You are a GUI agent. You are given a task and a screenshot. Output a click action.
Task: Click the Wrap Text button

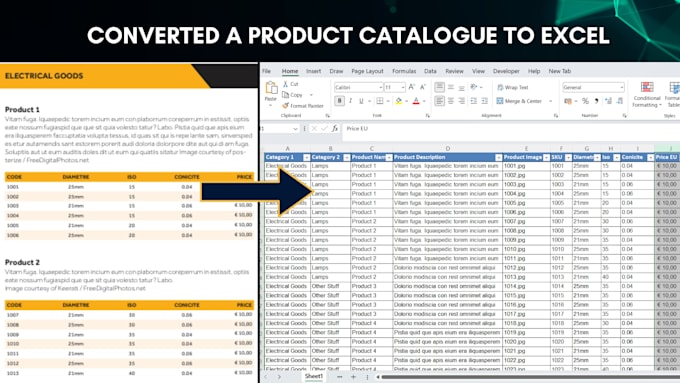click(513, 87)
